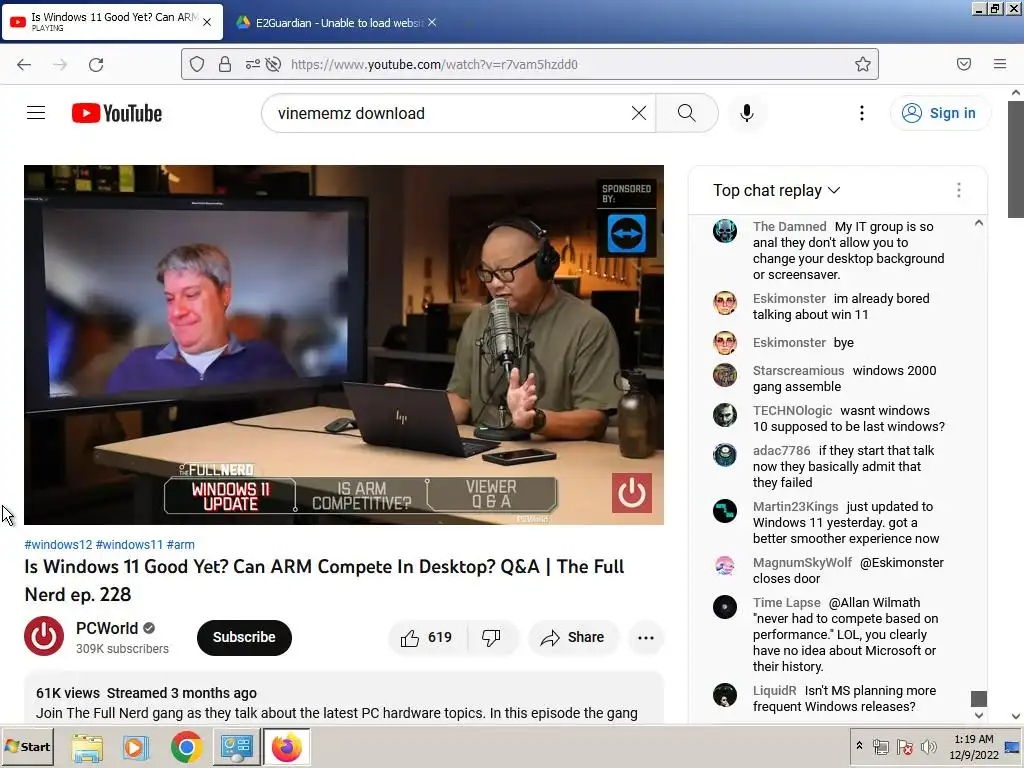The height and width of the screenshot is (768, 1024).
Task: Expand Top chat replay dropdown
Action: click(776, 190)
